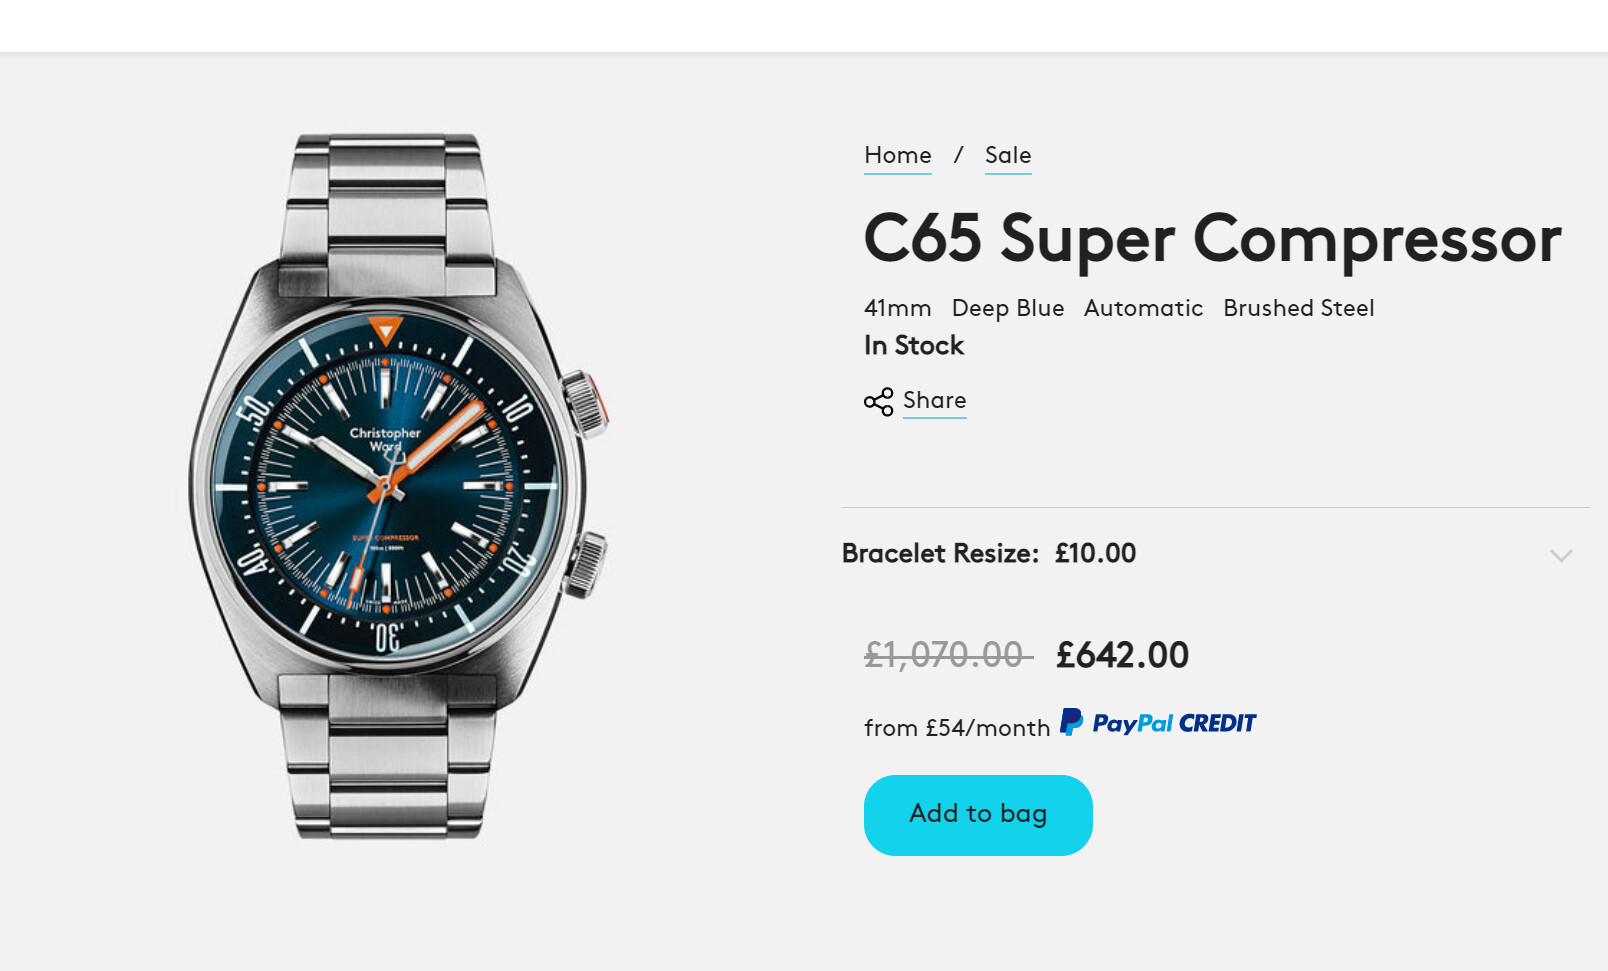Image resolution: width=1608 pixels, height=971 pixels.
Task: Add the watch to bag
Action: point(978,815)
